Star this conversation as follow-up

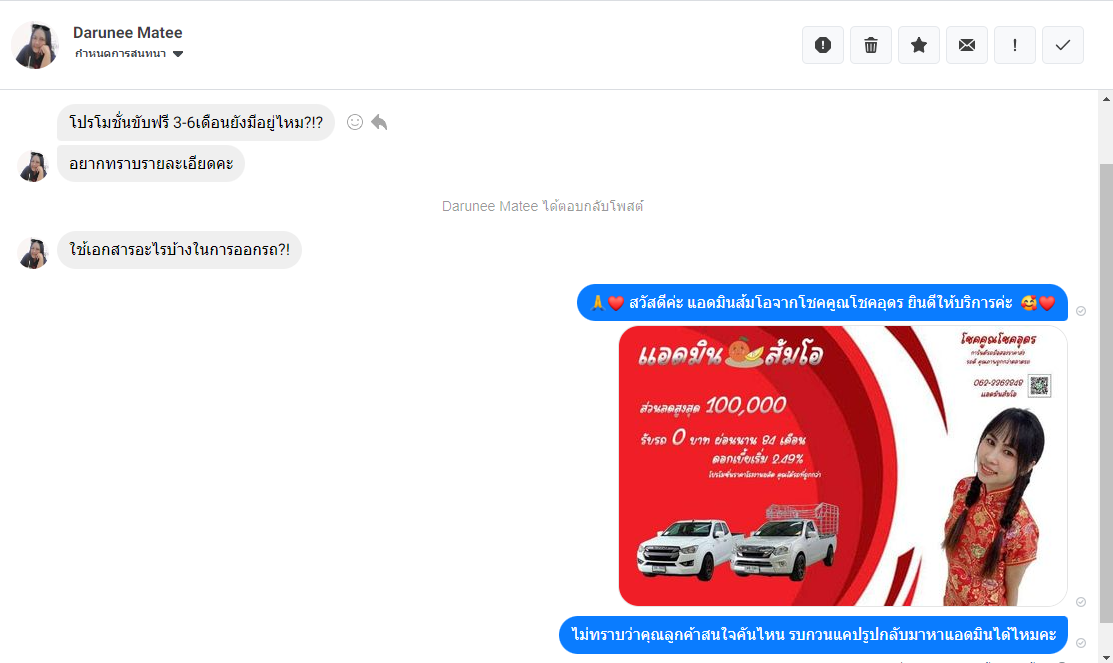coord(919,45)
